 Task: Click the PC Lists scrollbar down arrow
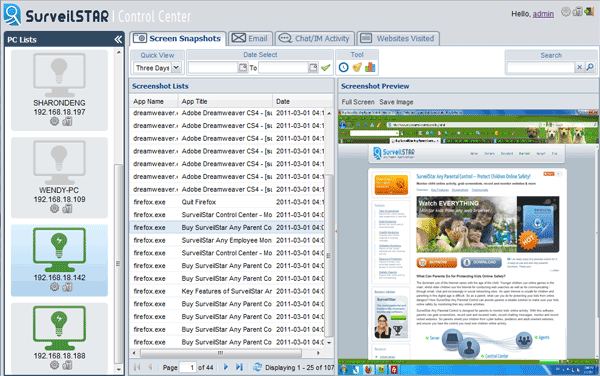tap(119, 369)
